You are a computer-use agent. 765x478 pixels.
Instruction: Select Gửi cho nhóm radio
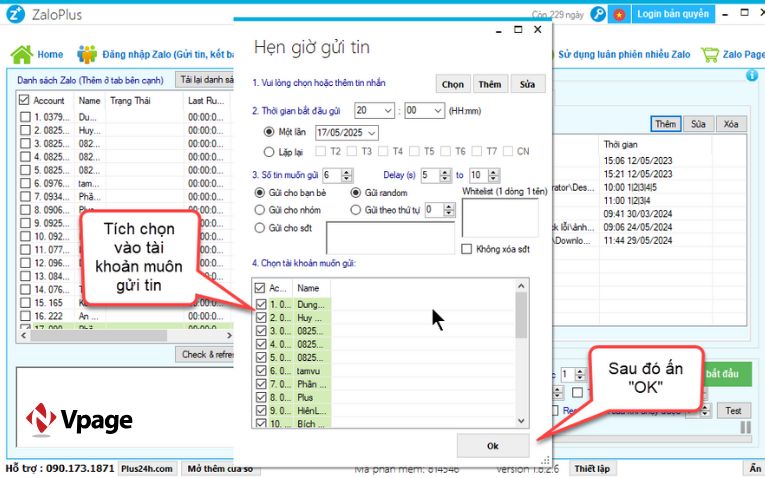pos(260,210)
